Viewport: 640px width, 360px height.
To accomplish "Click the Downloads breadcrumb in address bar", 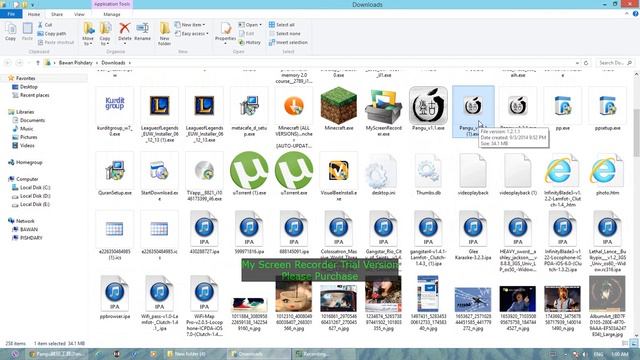I will [x=113, y=63].
